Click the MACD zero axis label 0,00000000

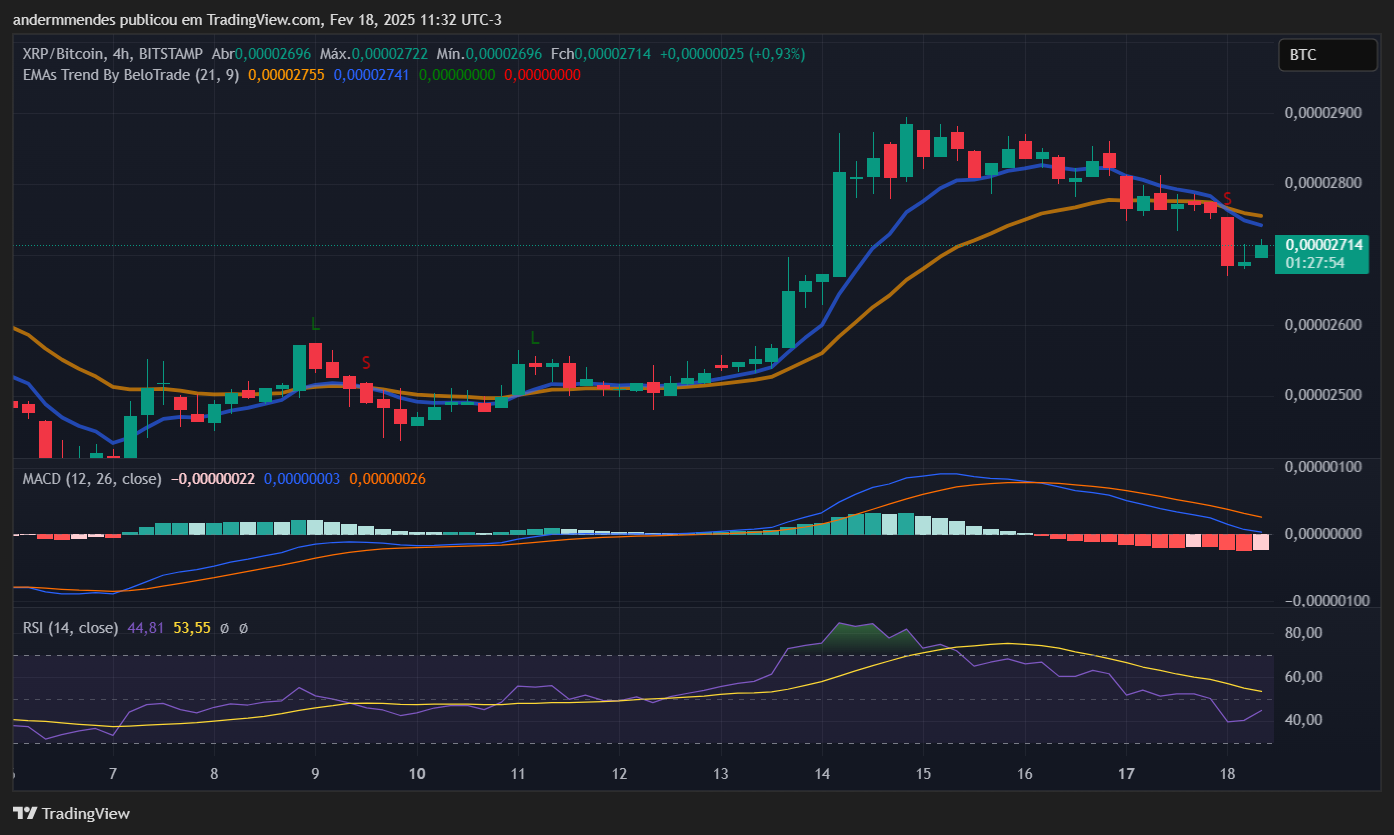[1323, 534]
